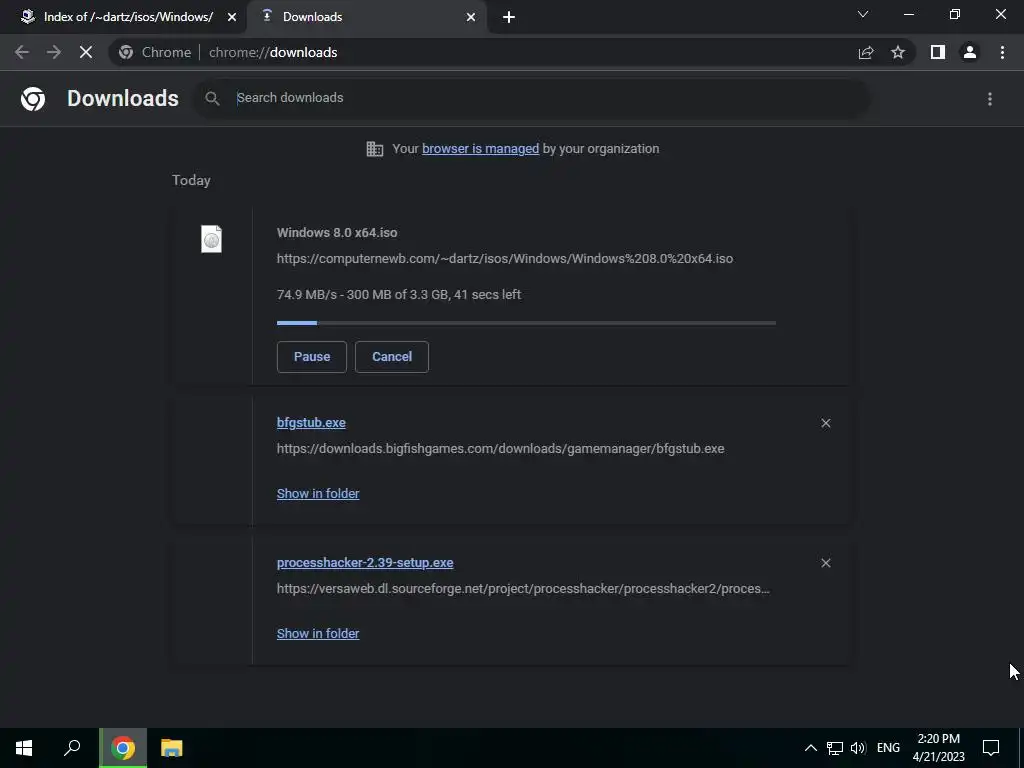
Task: Open processhacker-2.39-setup.exe file link
Action: pyautogui.click(x=365, y=562)
